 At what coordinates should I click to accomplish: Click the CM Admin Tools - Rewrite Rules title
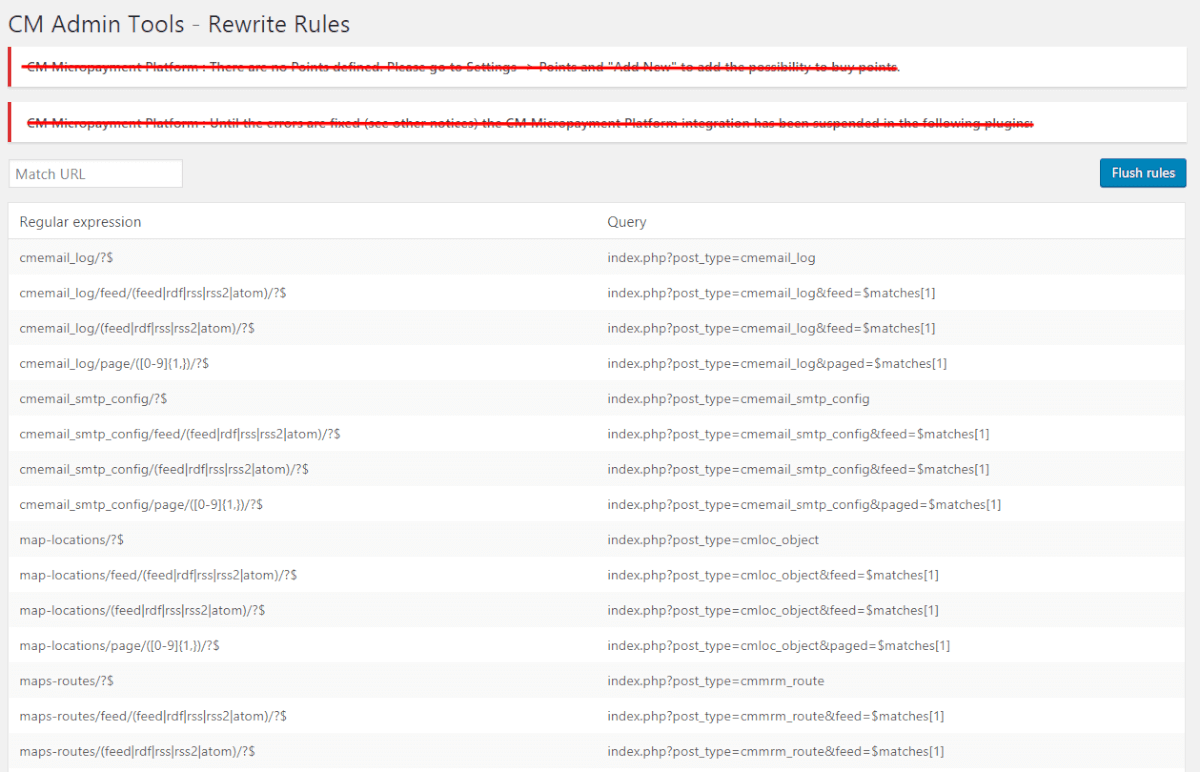click(179, 23)
